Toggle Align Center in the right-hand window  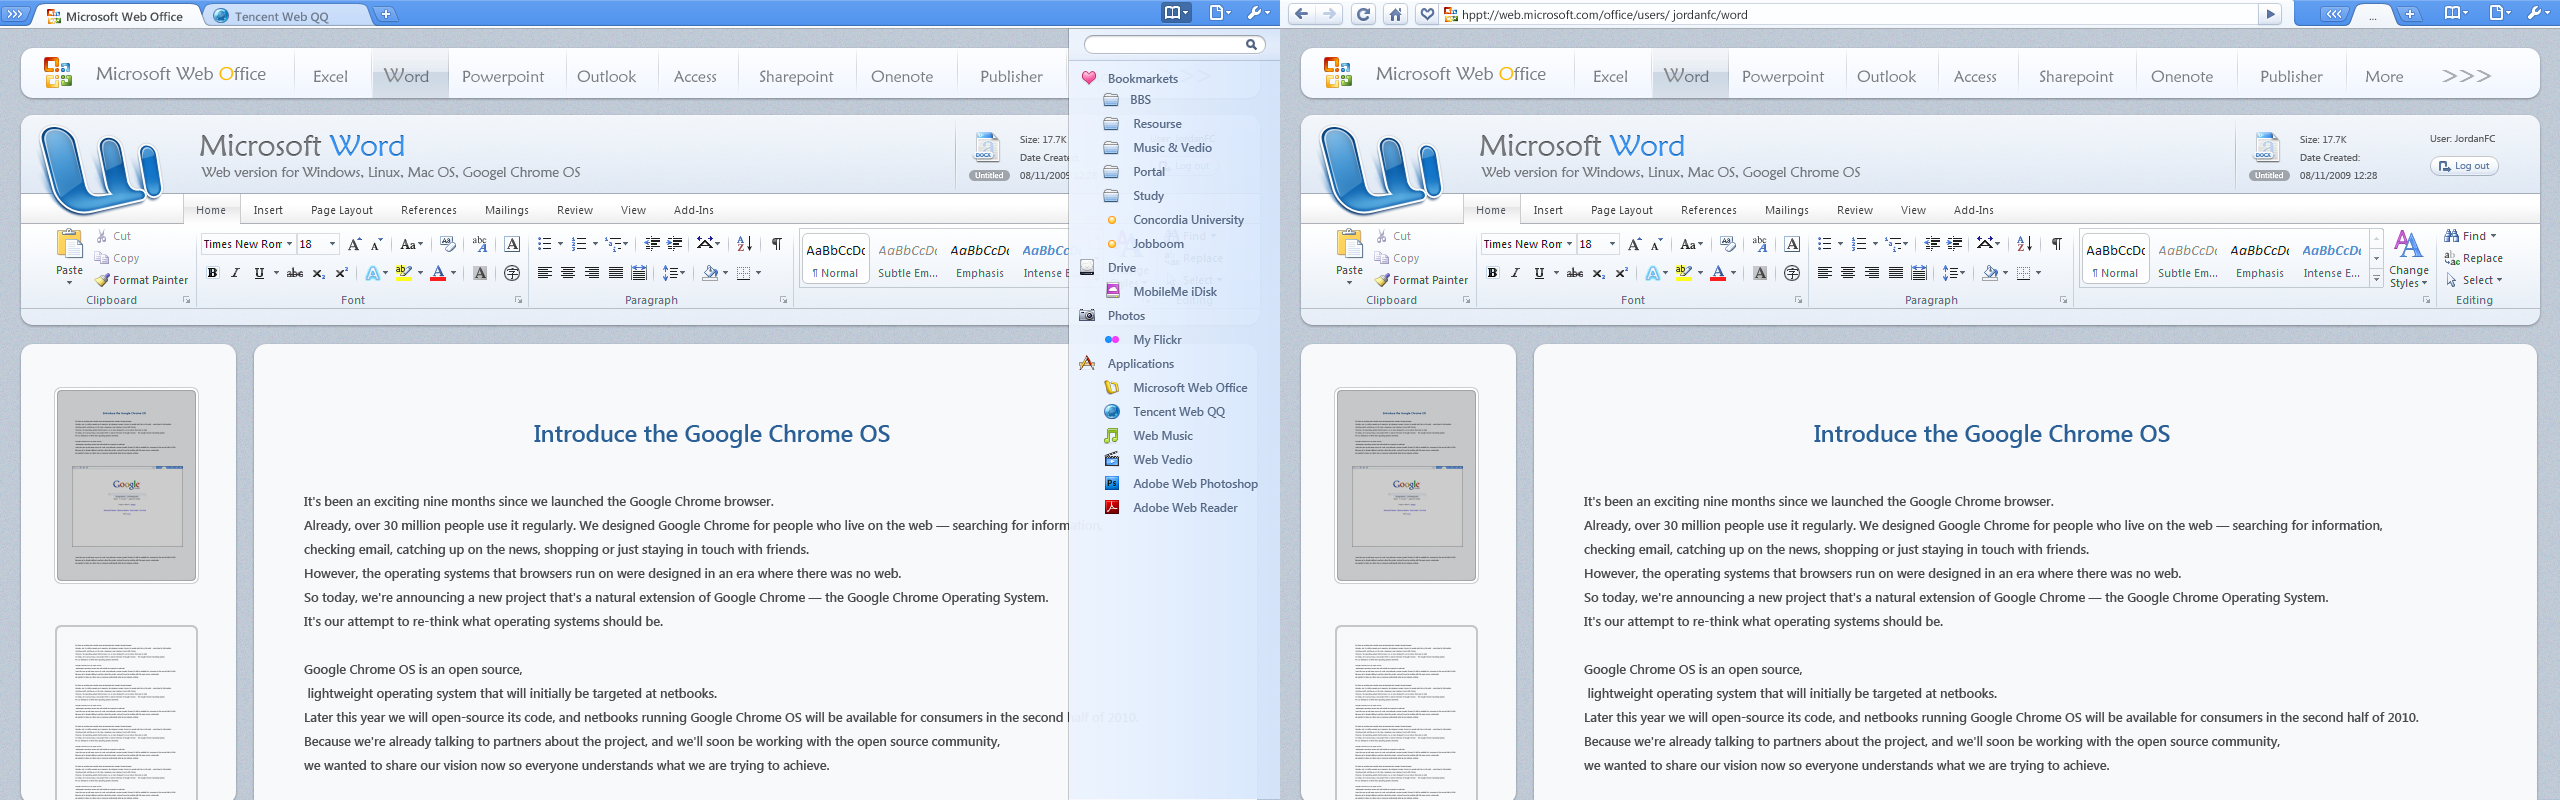tap(1848, 273)
